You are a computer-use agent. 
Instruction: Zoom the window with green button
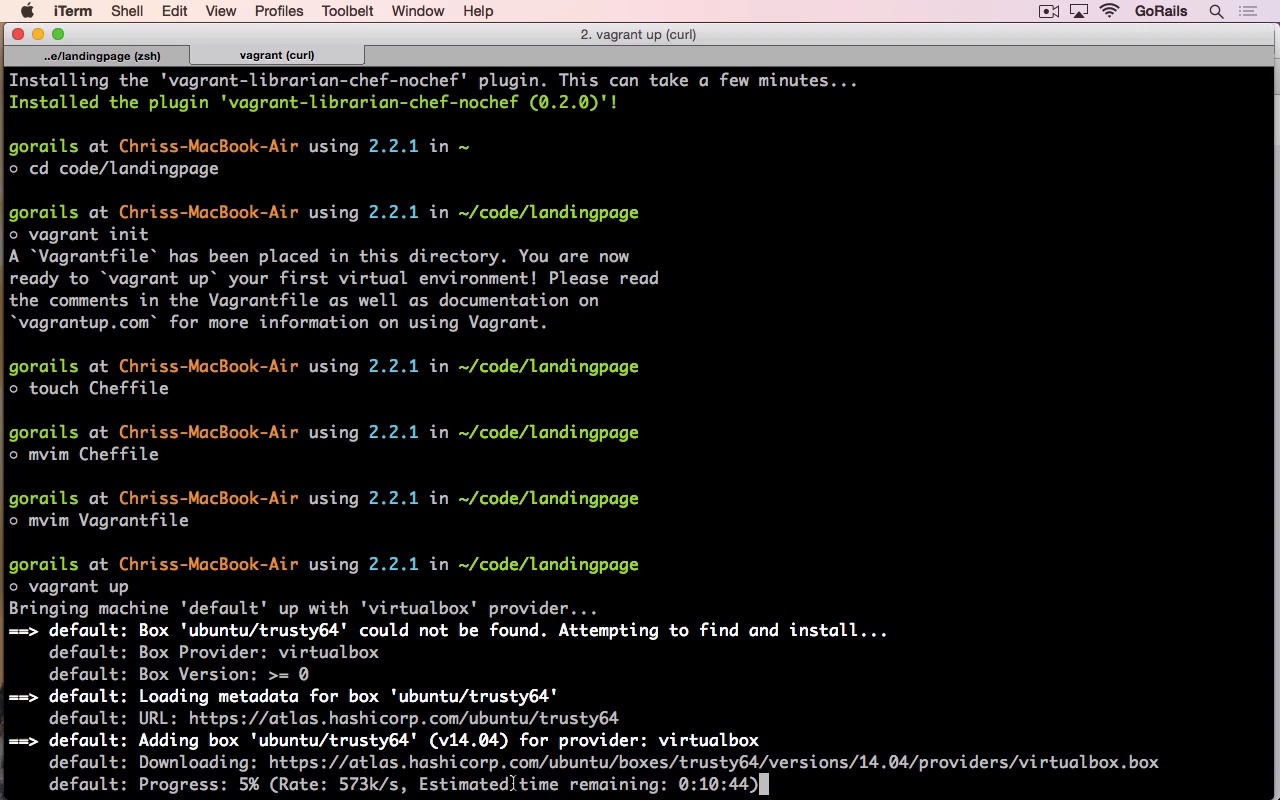coord(58,34)
